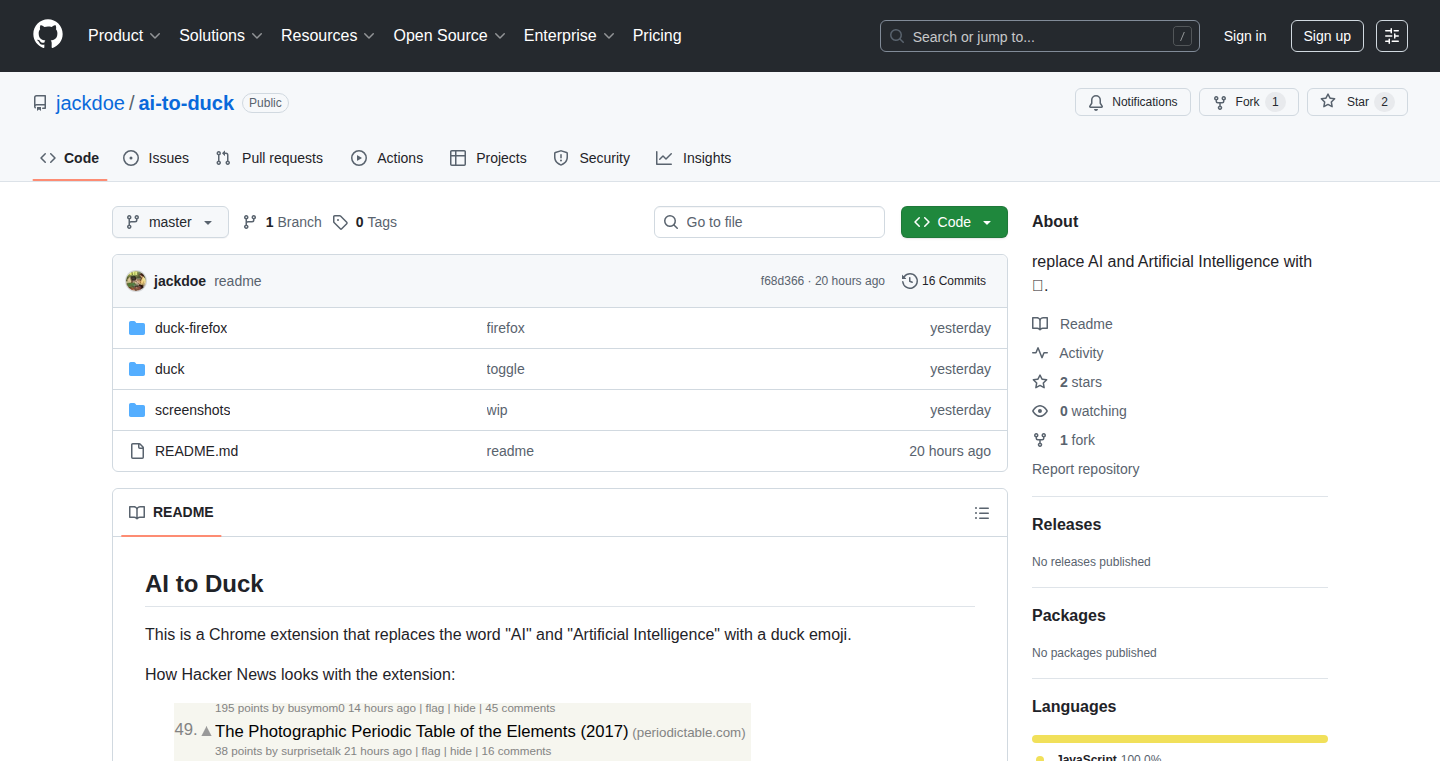
Task: Click the README.md file icon
Action: 137,451
